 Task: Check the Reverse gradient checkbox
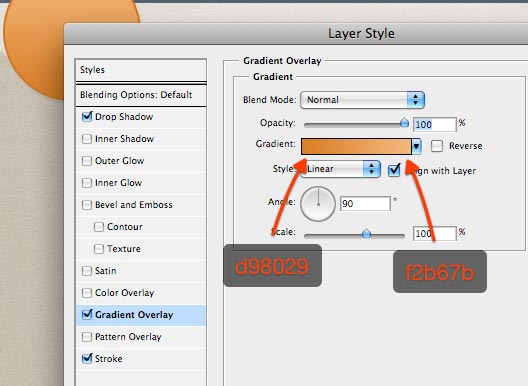[x=437, y=146]
